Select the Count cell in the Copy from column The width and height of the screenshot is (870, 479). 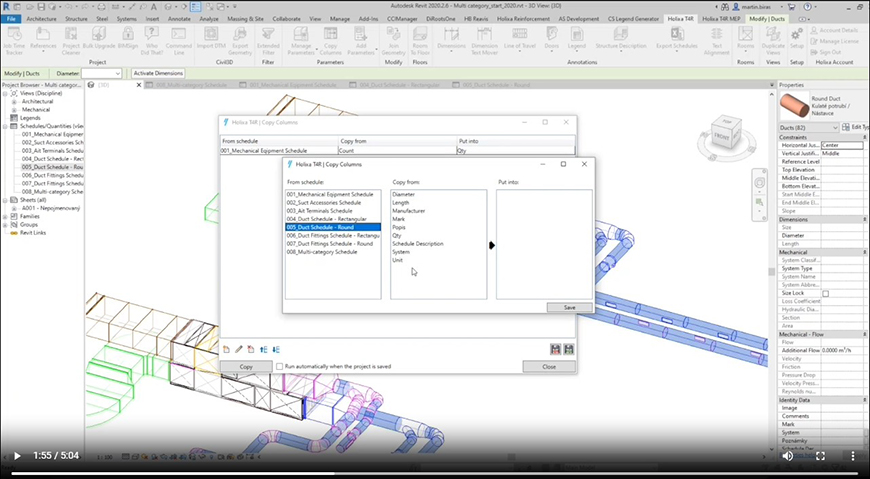pyautogui.click(x=397, y=150)
